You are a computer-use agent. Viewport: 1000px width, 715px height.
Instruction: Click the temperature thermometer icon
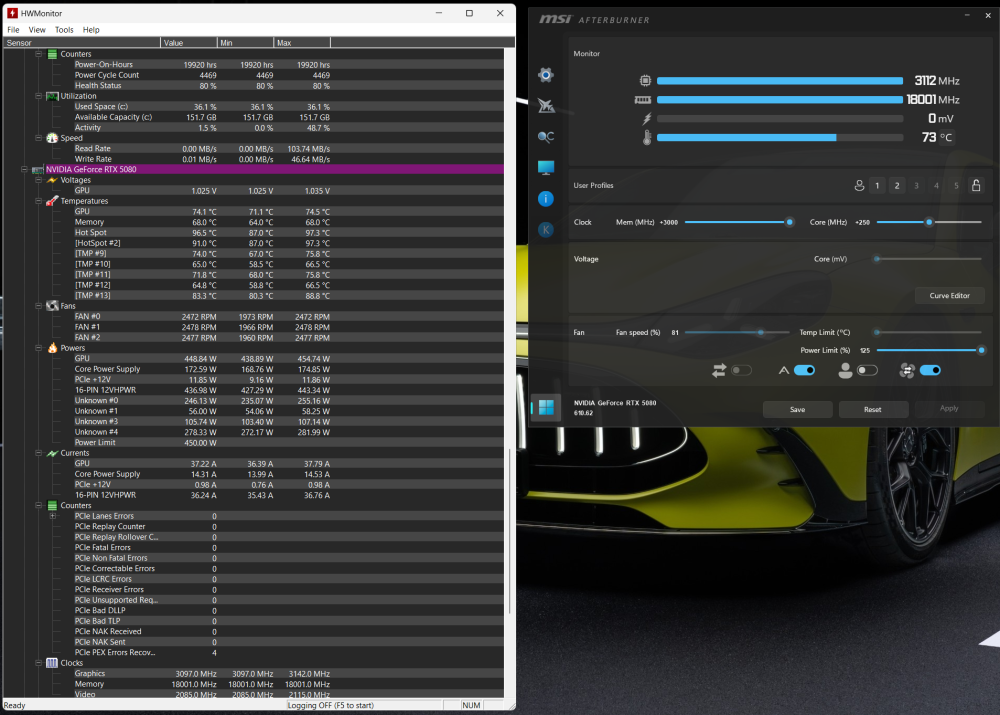tap(647, 137)
